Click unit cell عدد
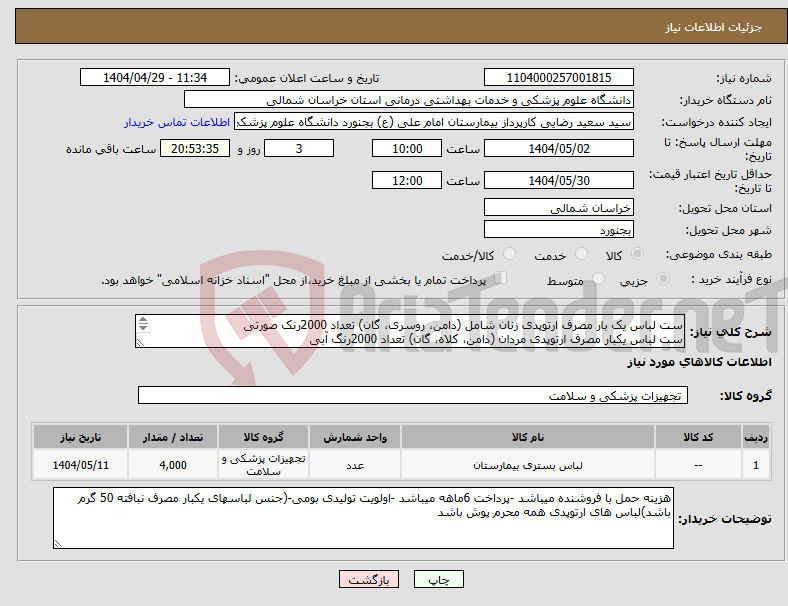Screen dimensions: 788x606 coord(355,465)
